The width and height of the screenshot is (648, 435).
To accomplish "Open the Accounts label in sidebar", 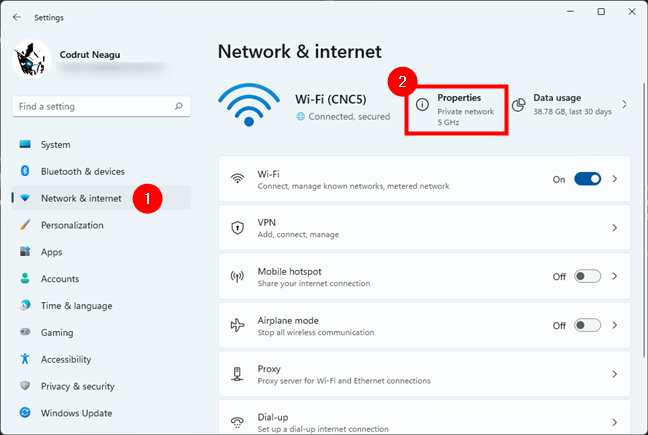I will 60,279.
